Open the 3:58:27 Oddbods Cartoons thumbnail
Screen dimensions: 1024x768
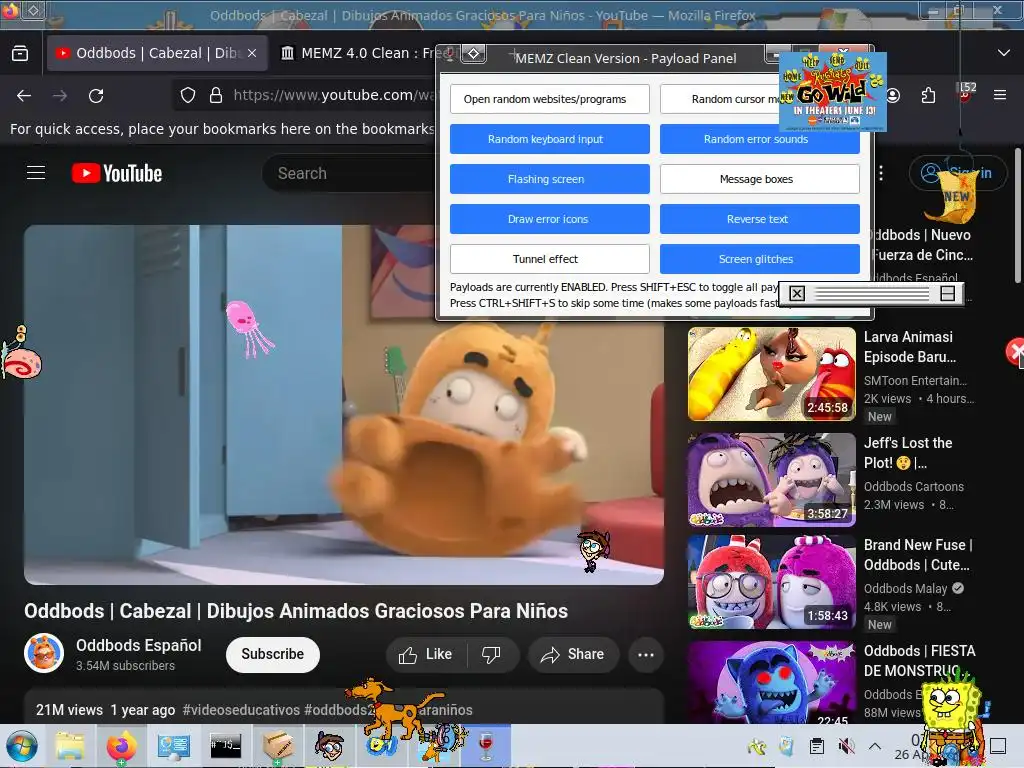771,480
